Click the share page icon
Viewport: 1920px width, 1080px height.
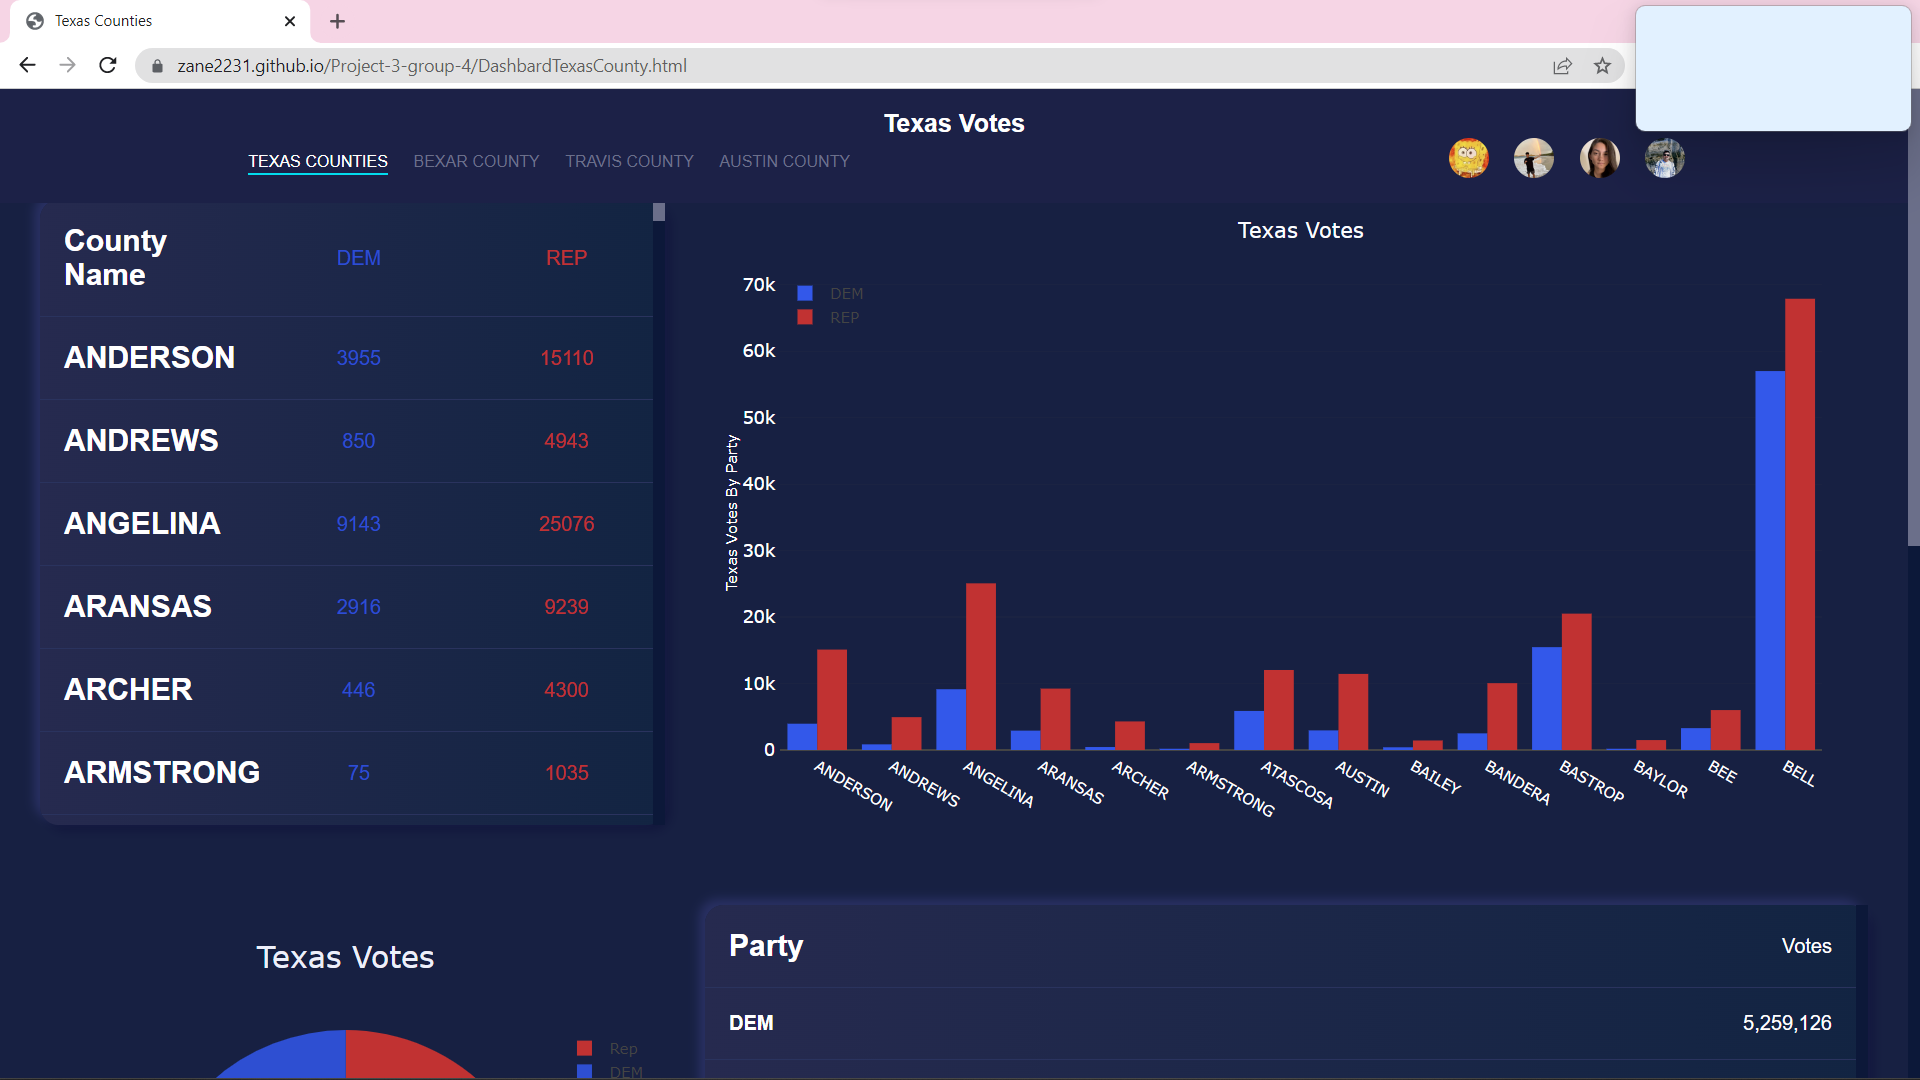pyautogui.click(x=1562, y=66)
